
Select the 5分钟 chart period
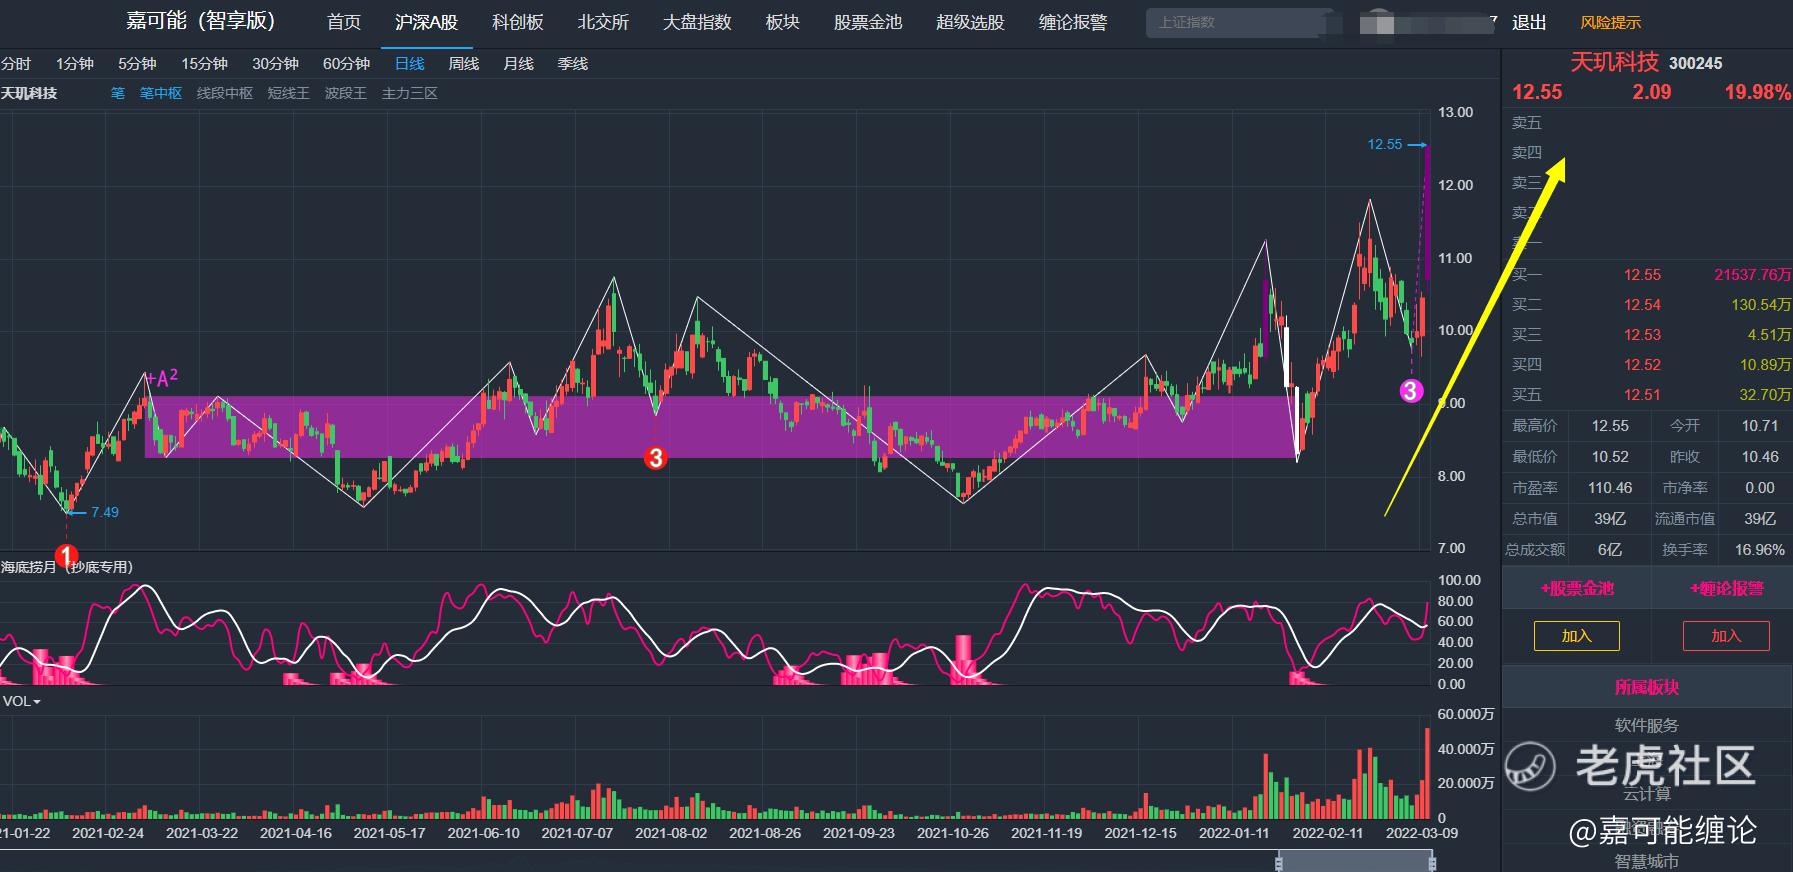(x=137, y=64)
